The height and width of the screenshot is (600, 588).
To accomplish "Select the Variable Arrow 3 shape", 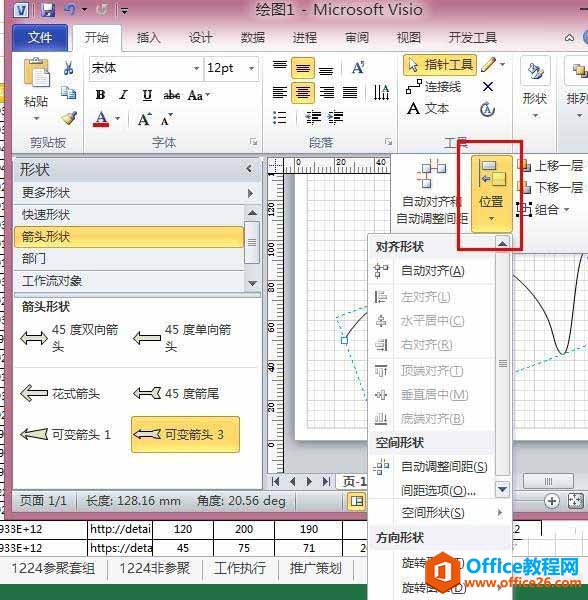I will click(x=186, y=435).
